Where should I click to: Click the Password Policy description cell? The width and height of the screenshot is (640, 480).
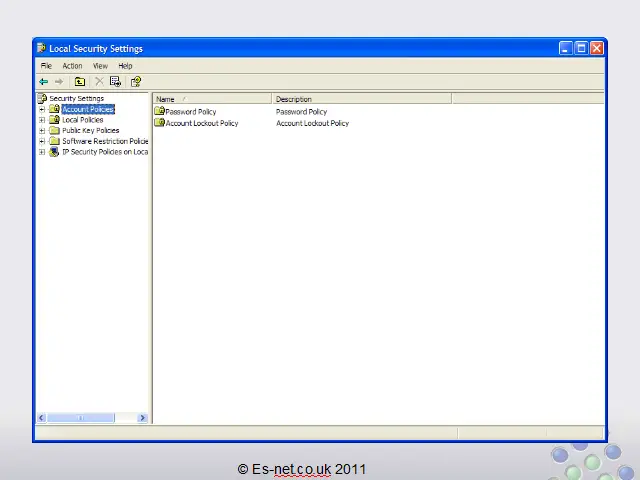(301, 111)
